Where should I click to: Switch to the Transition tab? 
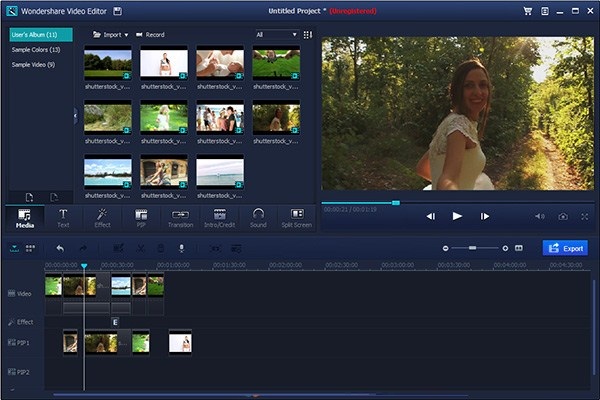click(181, 217)
